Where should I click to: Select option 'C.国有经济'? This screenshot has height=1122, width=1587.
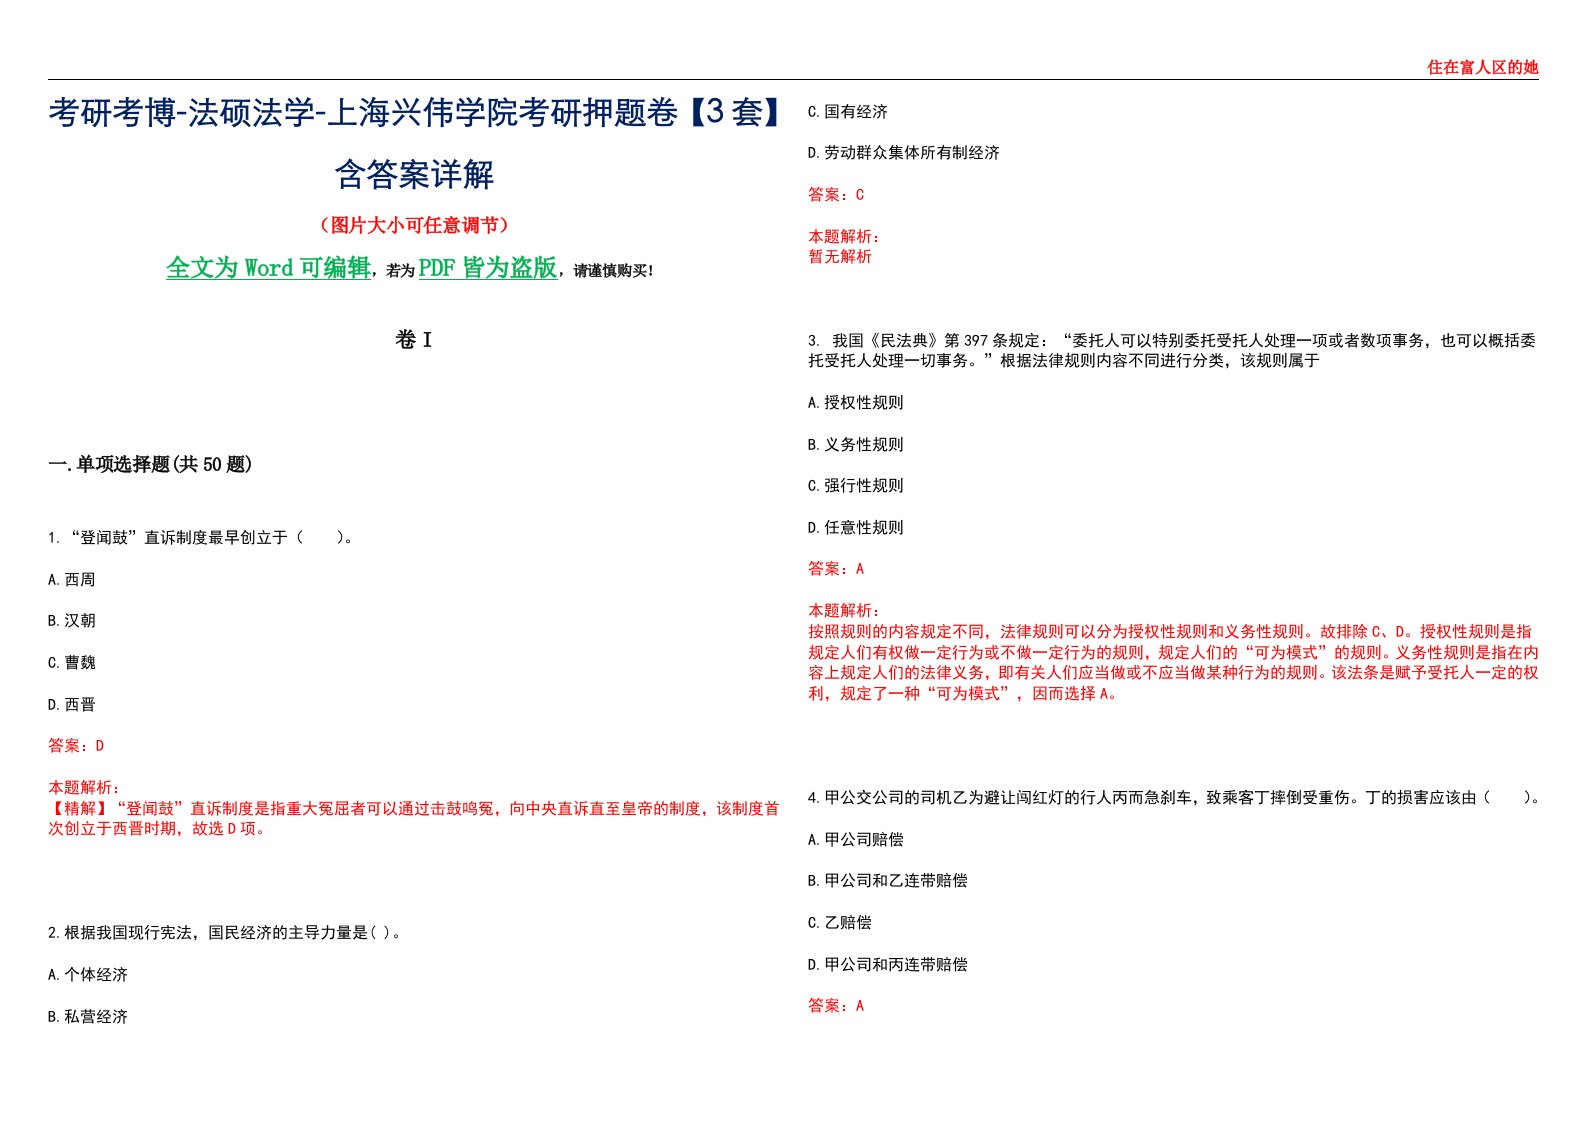tap(848, 112)
